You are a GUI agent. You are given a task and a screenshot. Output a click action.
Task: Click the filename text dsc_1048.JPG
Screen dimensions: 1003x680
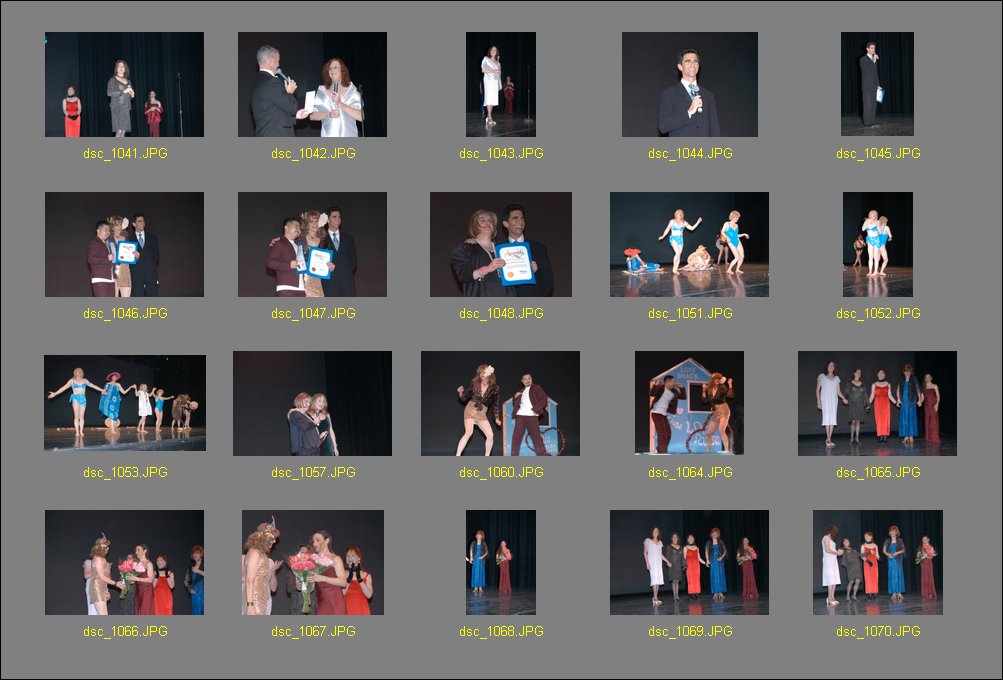(x=502, y=313)
